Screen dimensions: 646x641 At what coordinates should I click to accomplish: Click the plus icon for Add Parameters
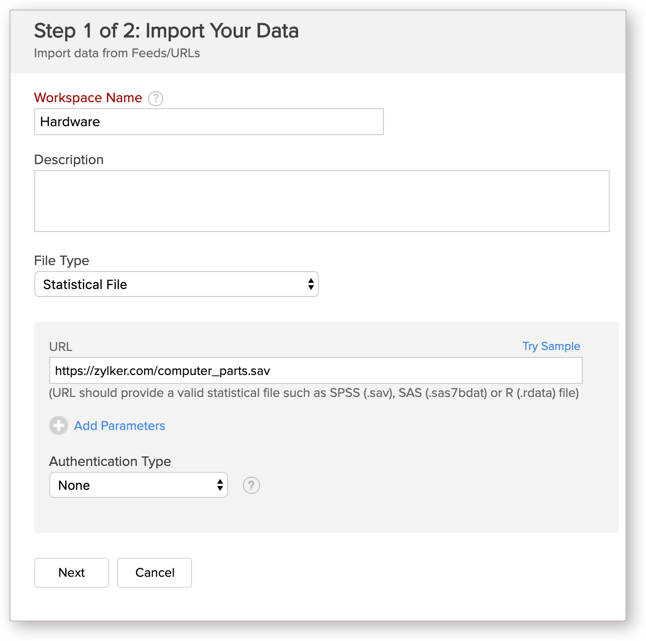pyautogui.click(x=58, y=425)
